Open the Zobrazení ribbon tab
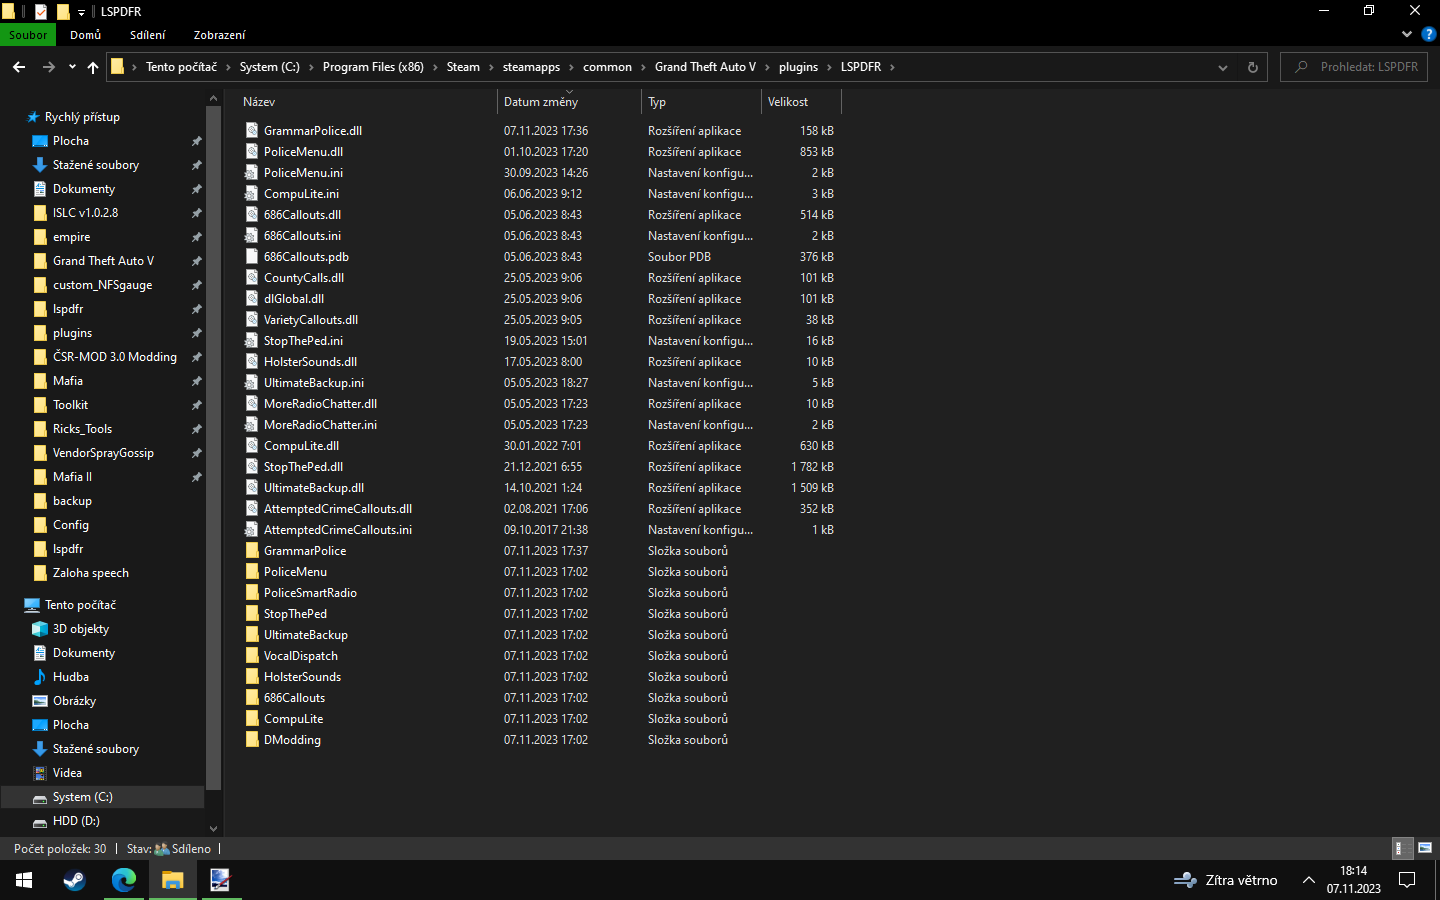1440x900 pixels. pyautogui.click(x=219, y=35)
